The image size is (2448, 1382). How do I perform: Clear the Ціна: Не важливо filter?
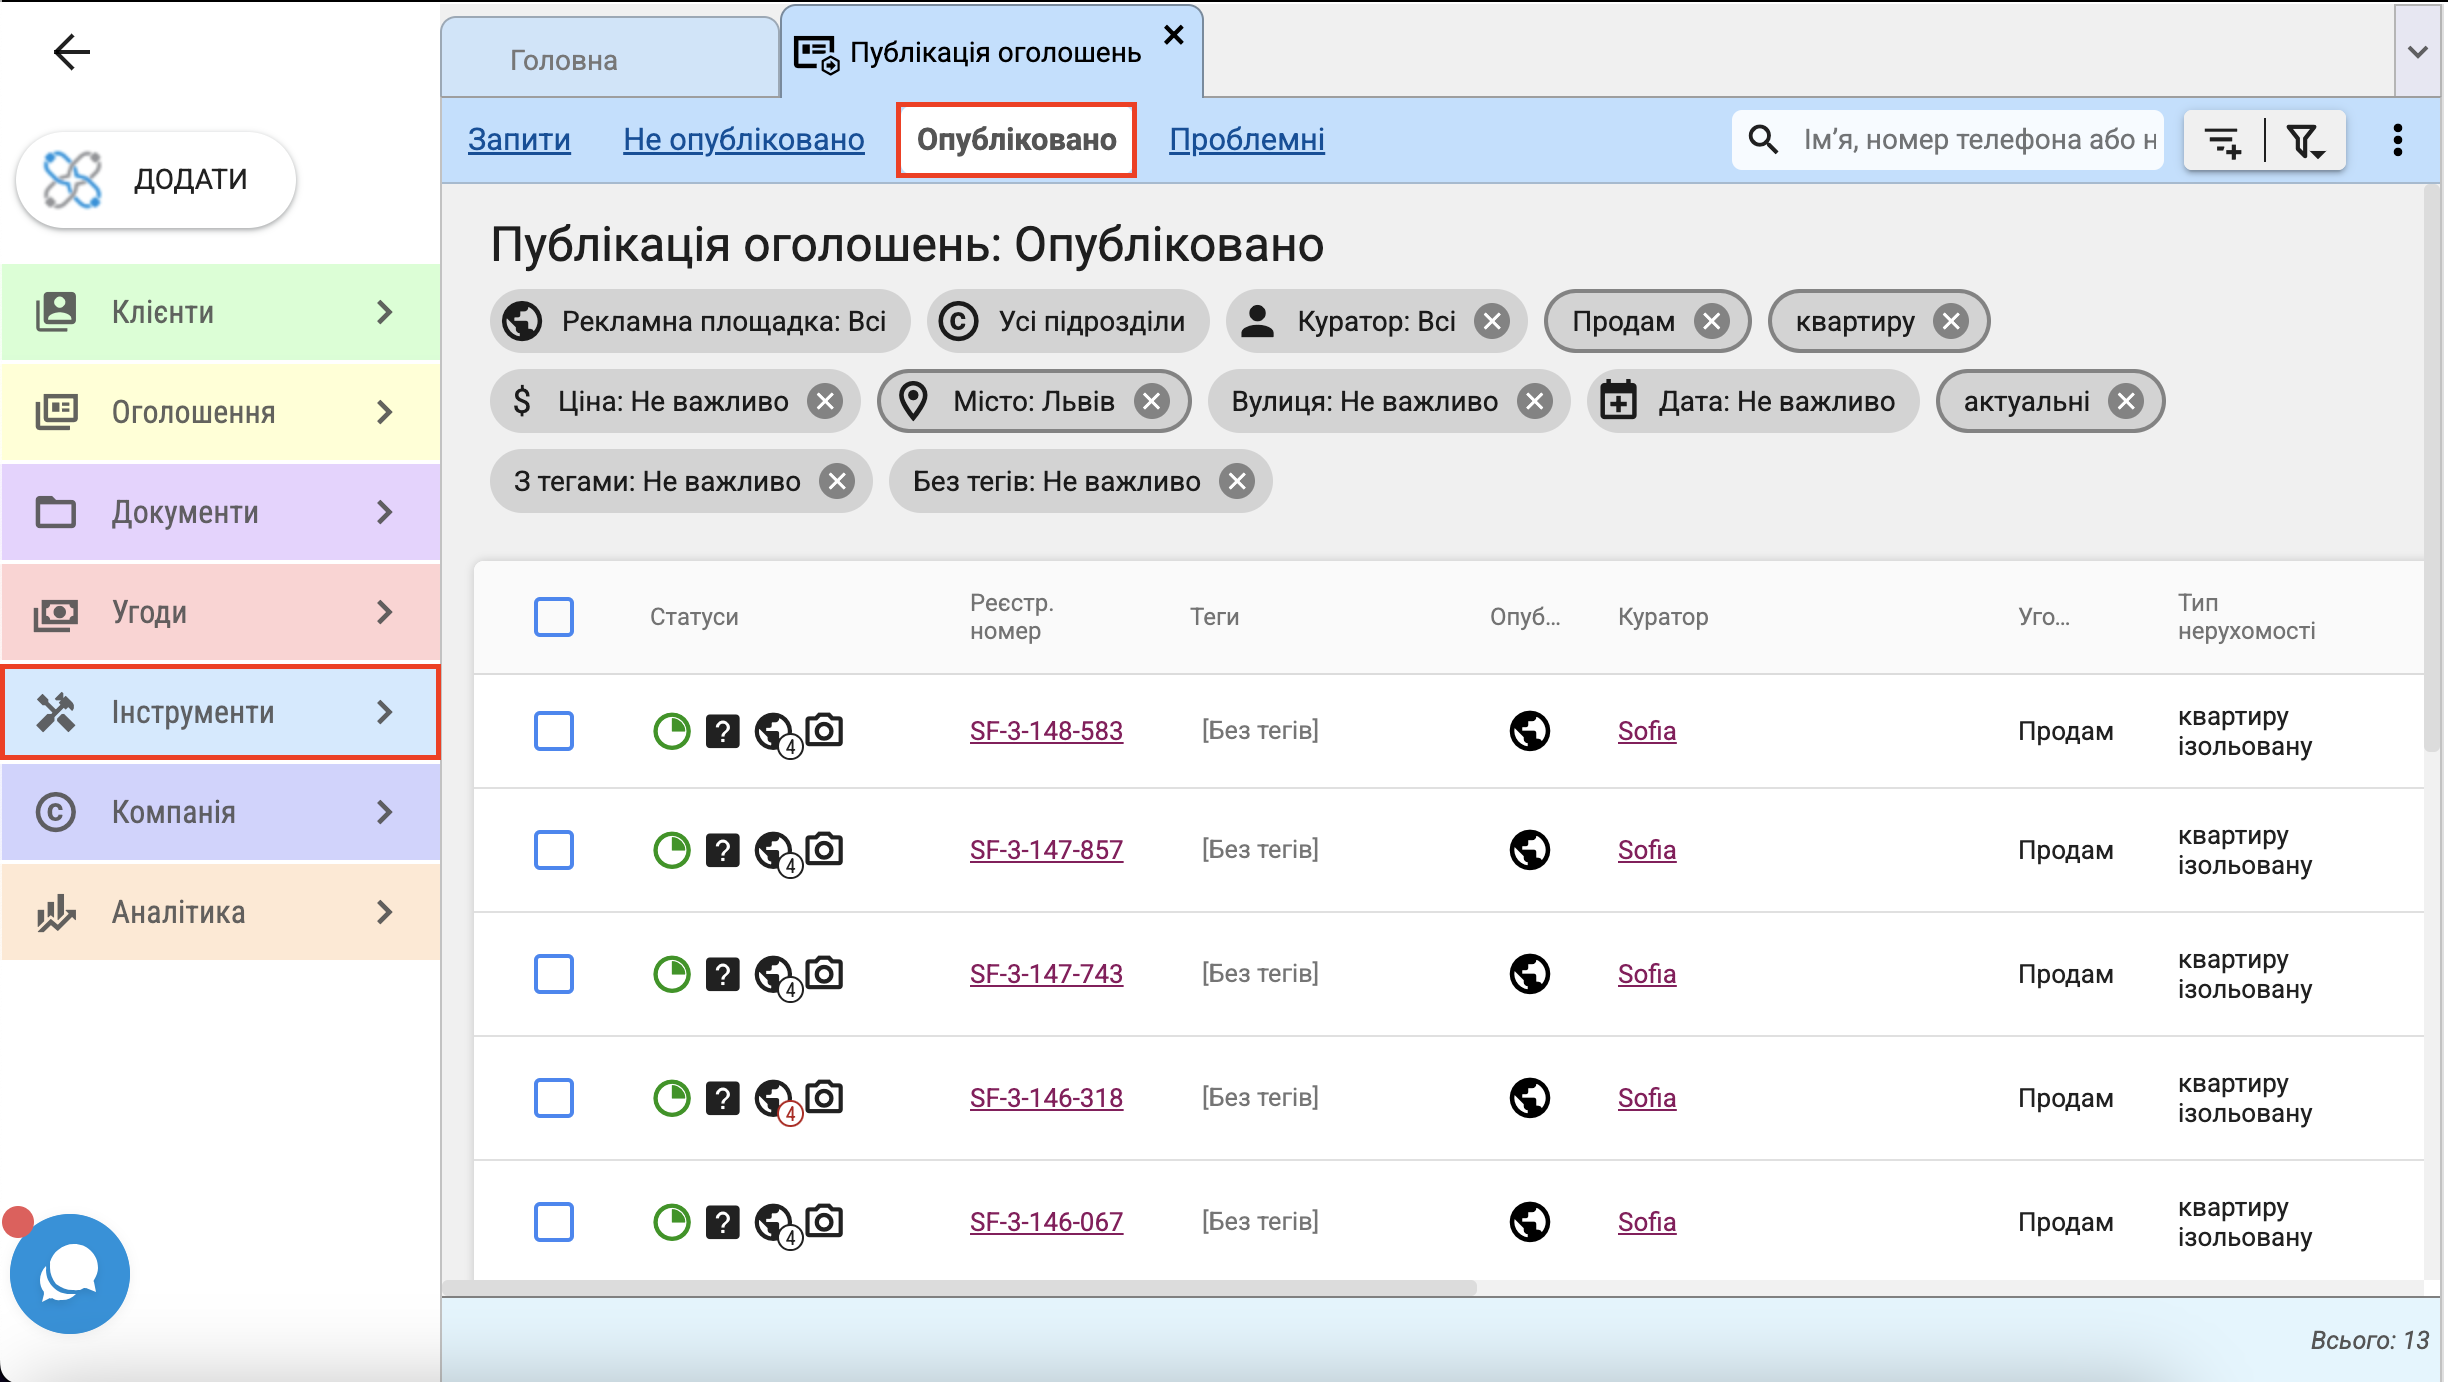point(825,402)
